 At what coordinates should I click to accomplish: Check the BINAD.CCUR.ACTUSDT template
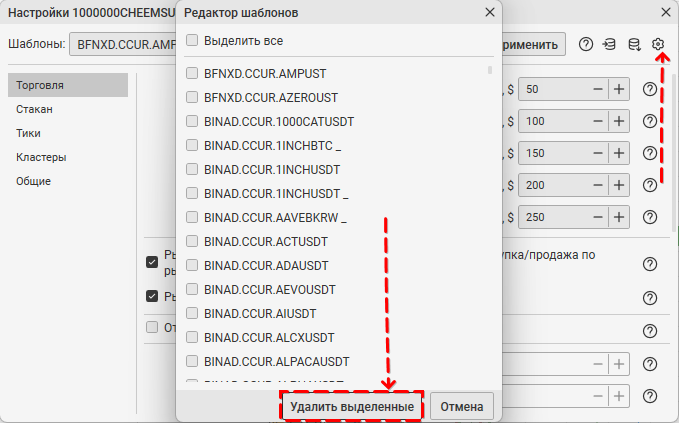point(192,241)
